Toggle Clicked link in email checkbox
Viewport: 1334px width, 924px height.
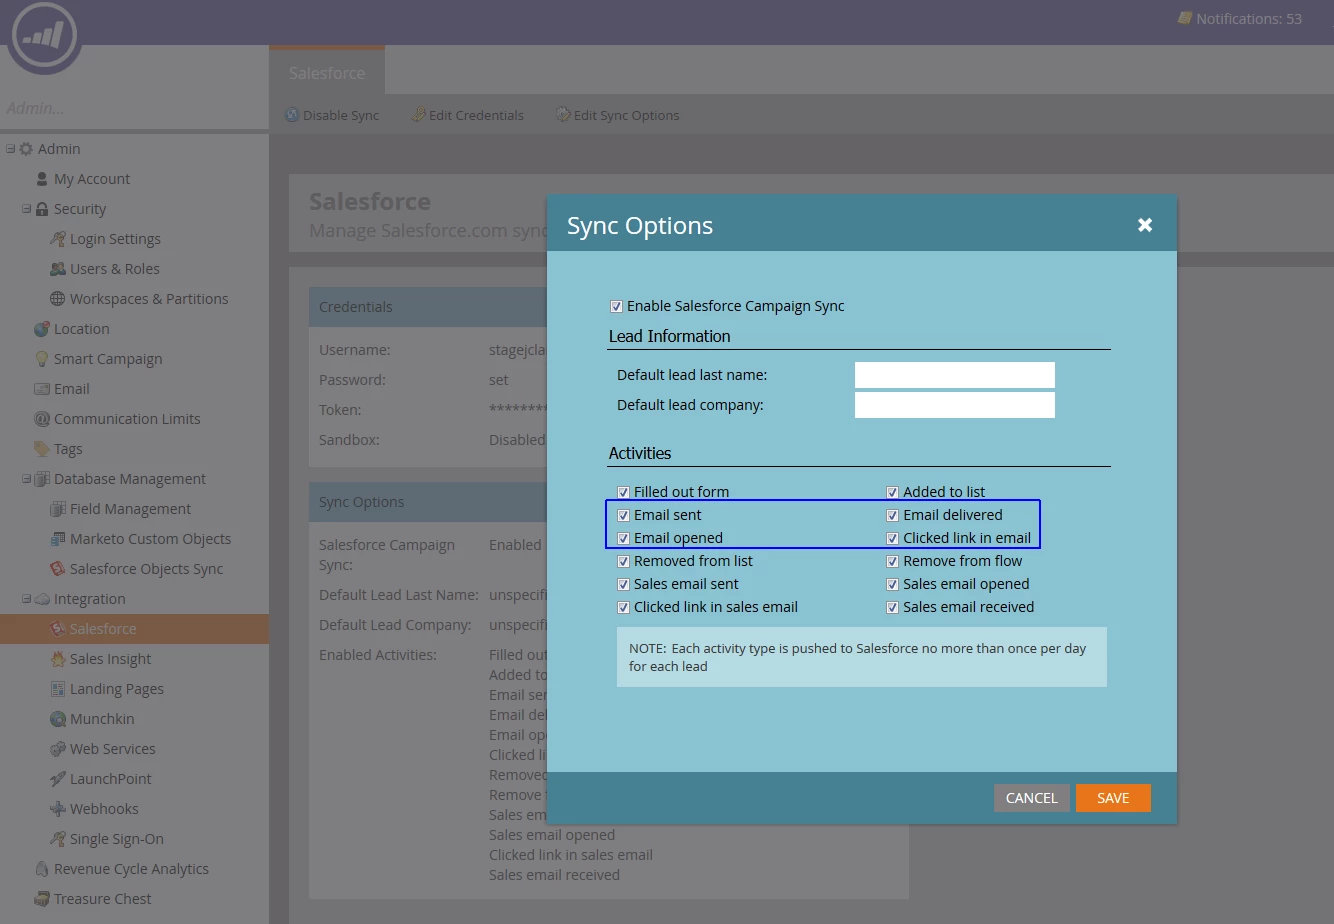(892, 539)
